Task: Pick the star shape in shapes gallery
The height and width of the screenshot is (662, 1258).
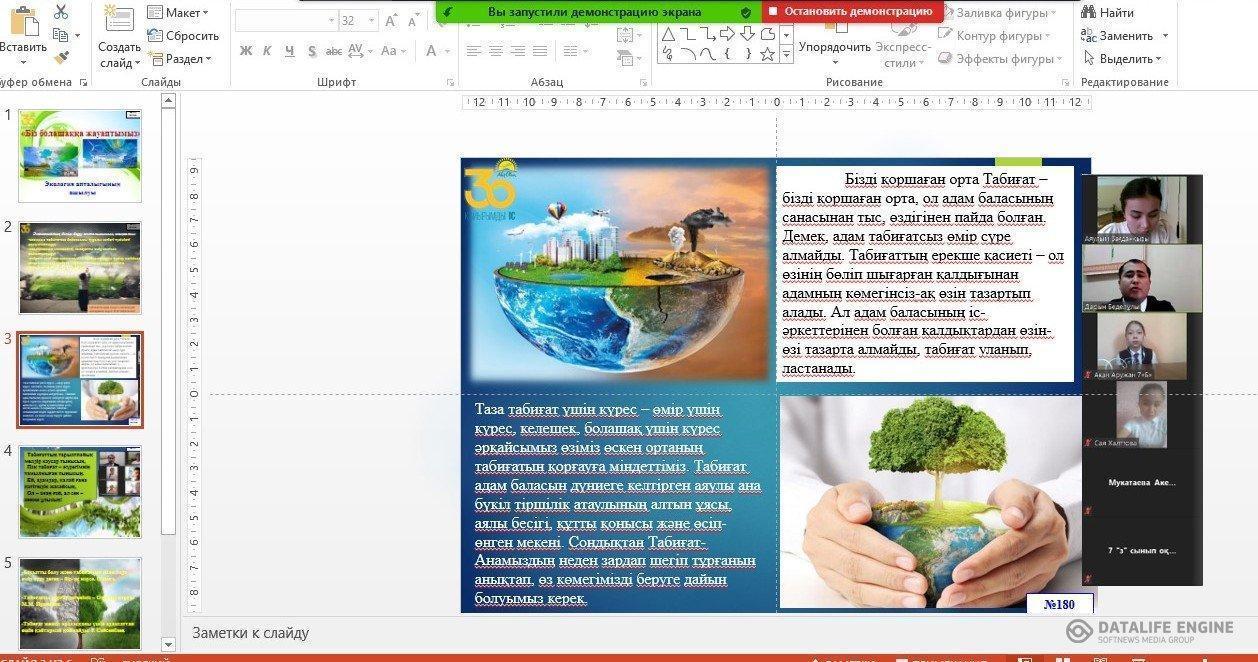Action: point(767,54)
